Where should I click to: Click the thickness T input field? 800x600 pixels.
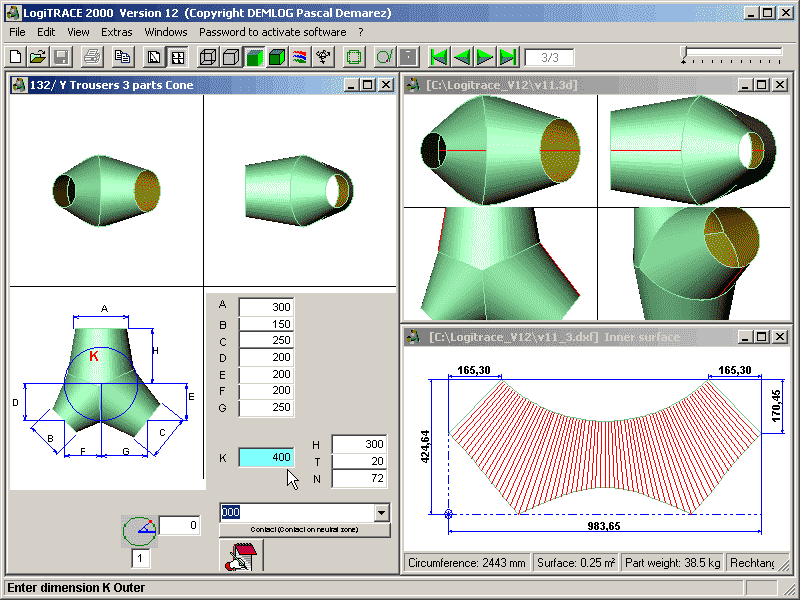(359, 461)
